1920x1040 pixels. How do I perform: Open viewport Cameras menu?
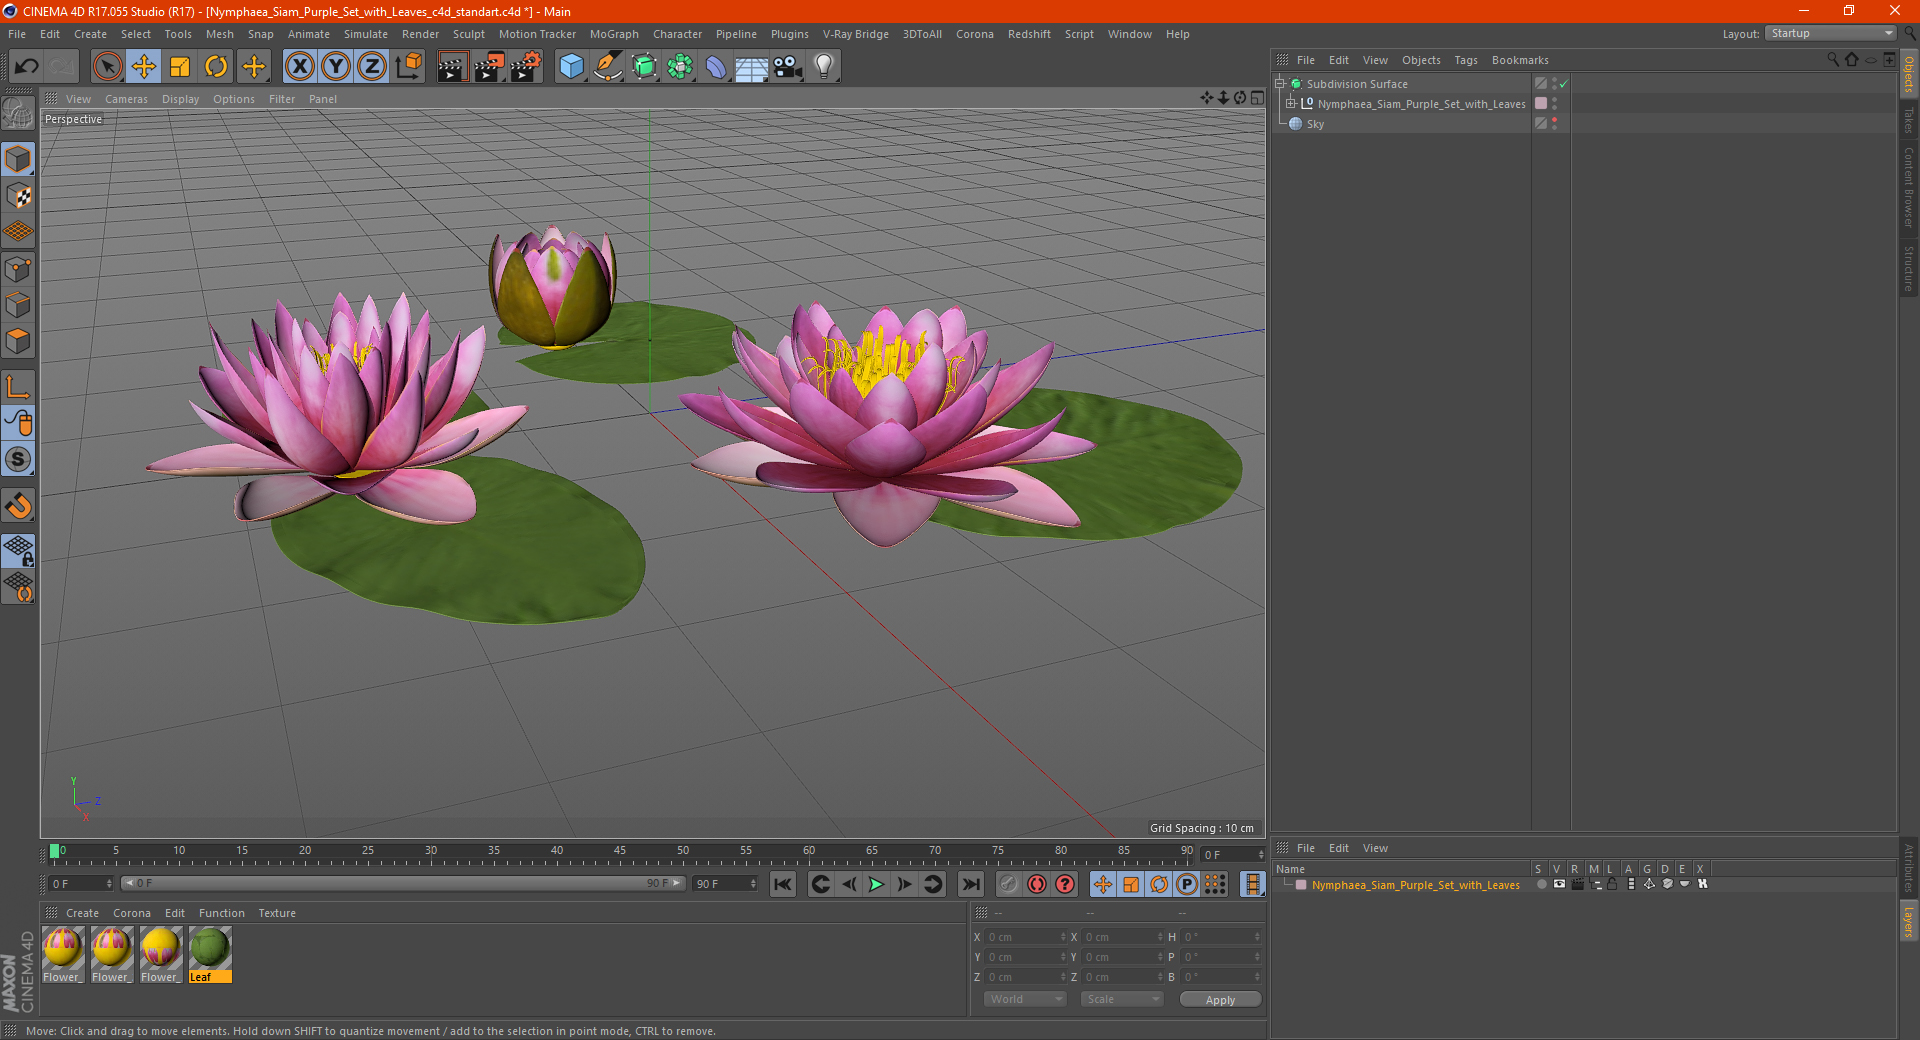[126, 99]
